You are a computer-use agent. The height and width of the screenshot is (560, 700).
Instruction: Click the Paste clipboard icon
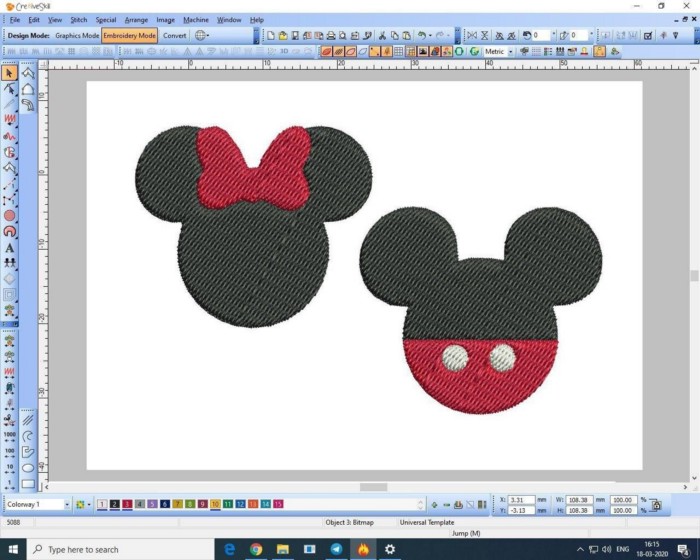click(x=407, y=35)
